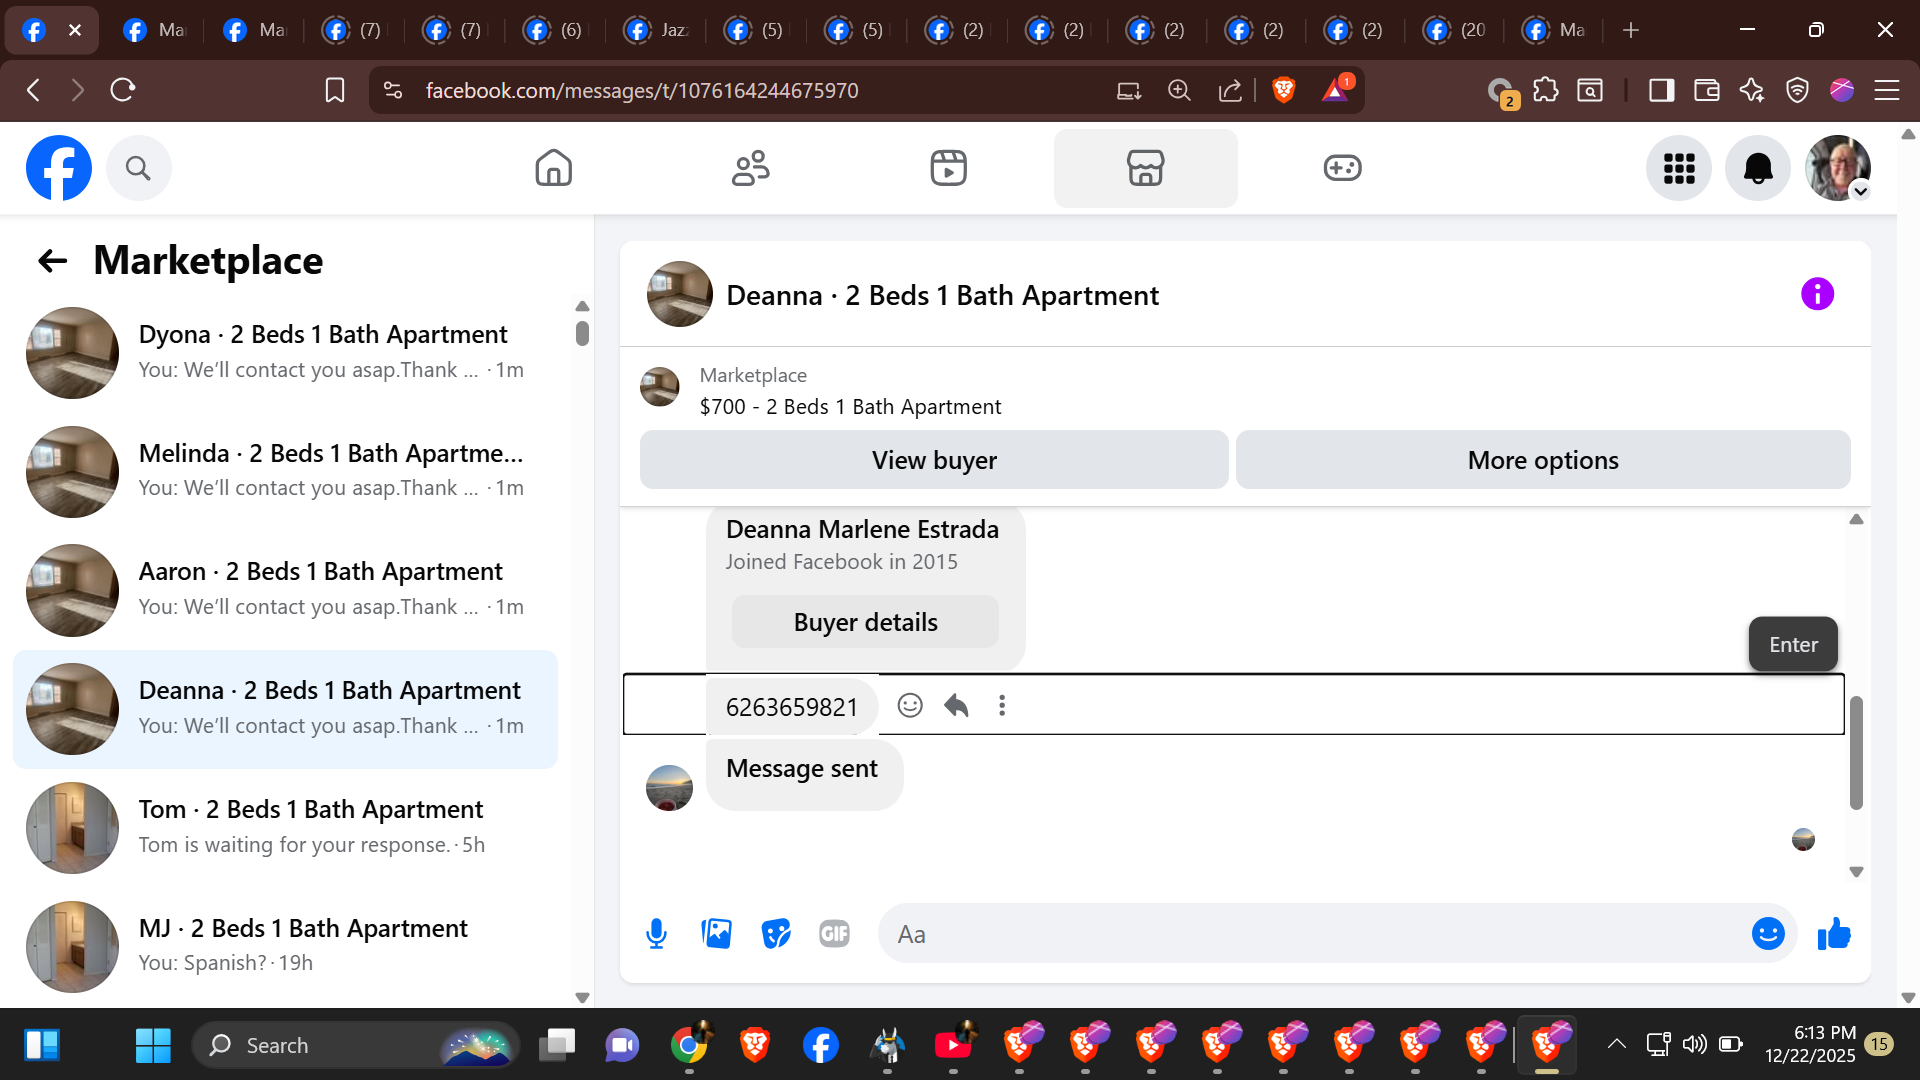Click the microphone voice clip icon

(x=656, y=934)
